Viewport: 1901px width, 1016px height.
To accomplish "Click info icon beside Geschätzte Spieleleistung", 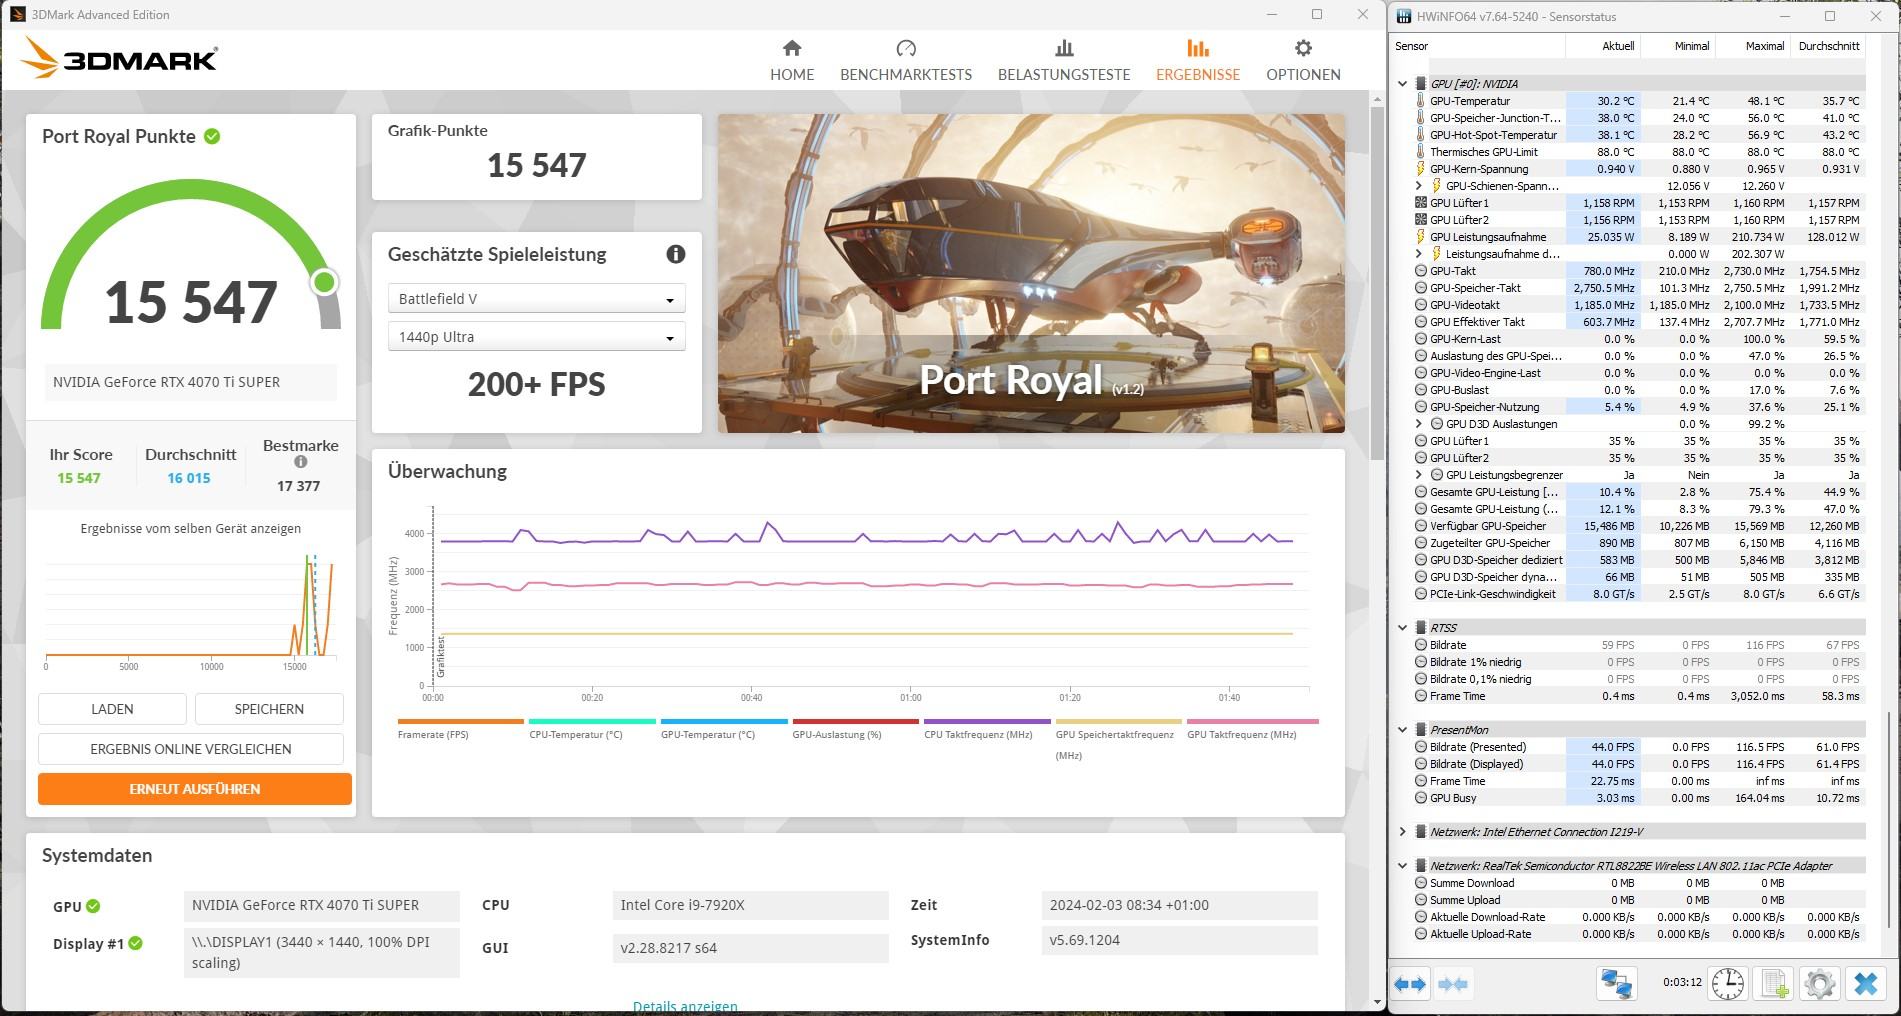I will click(x=676, y=254).
